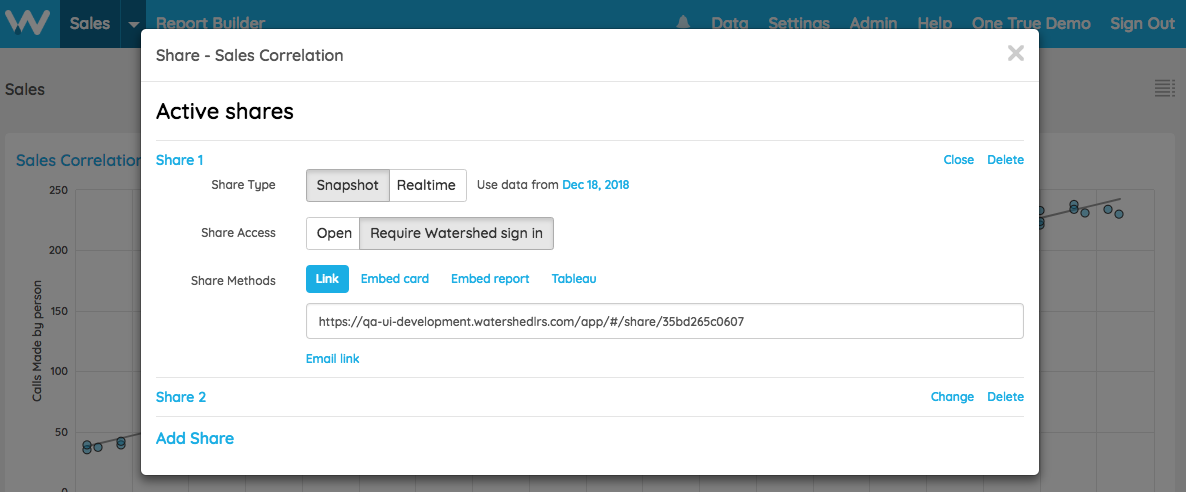Open Settings in the navbar
Screen dimensions: 1186x492
coord(799,23)
